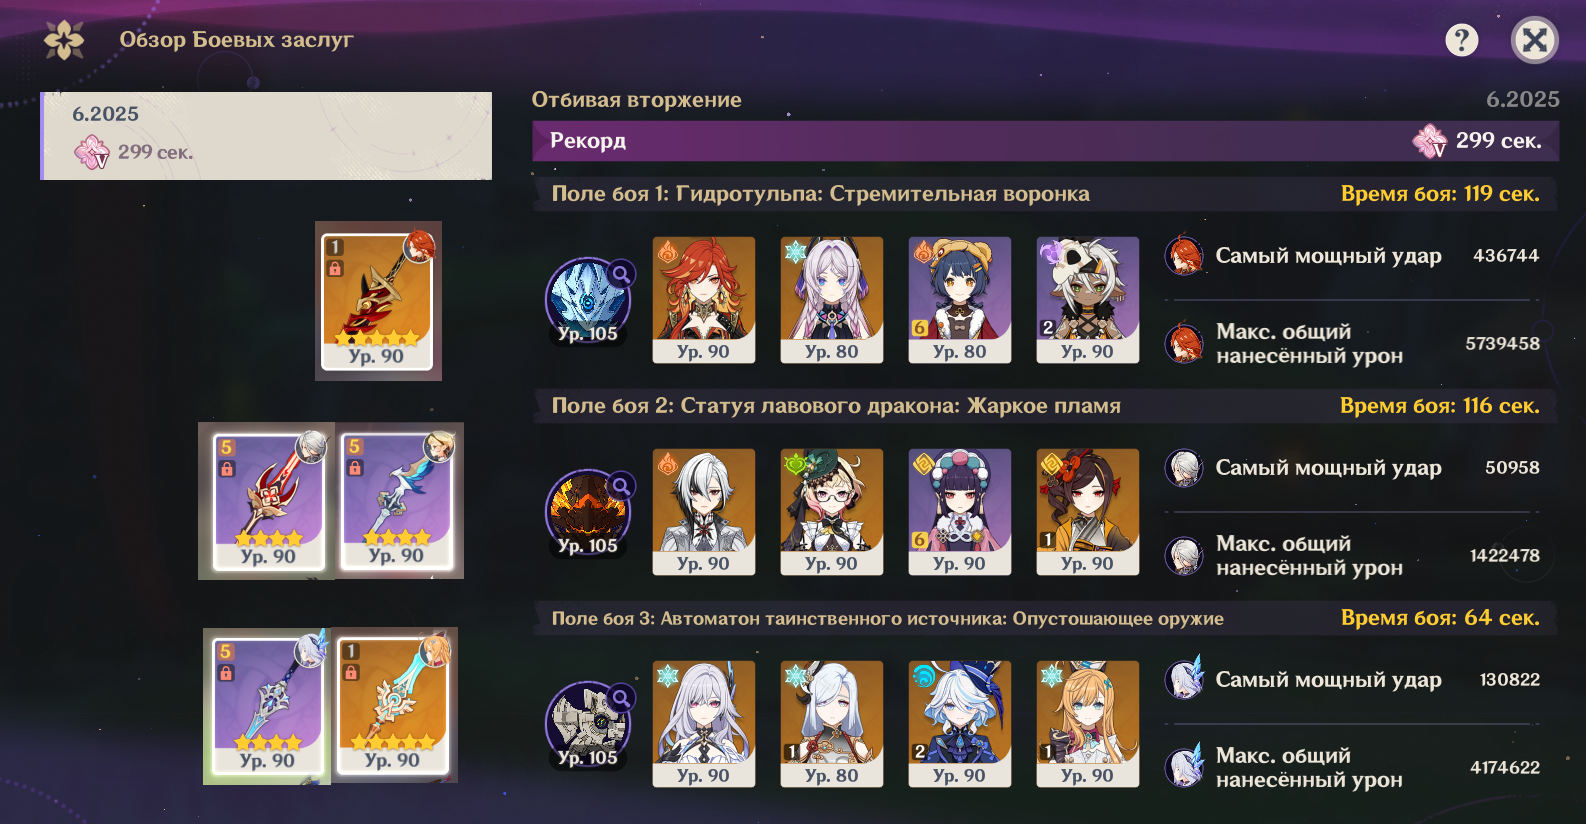Select the orange-haired Cryo character portrait
Image resolution: width=1586 pixels, height=824 pixels.
click(1087, 724)
